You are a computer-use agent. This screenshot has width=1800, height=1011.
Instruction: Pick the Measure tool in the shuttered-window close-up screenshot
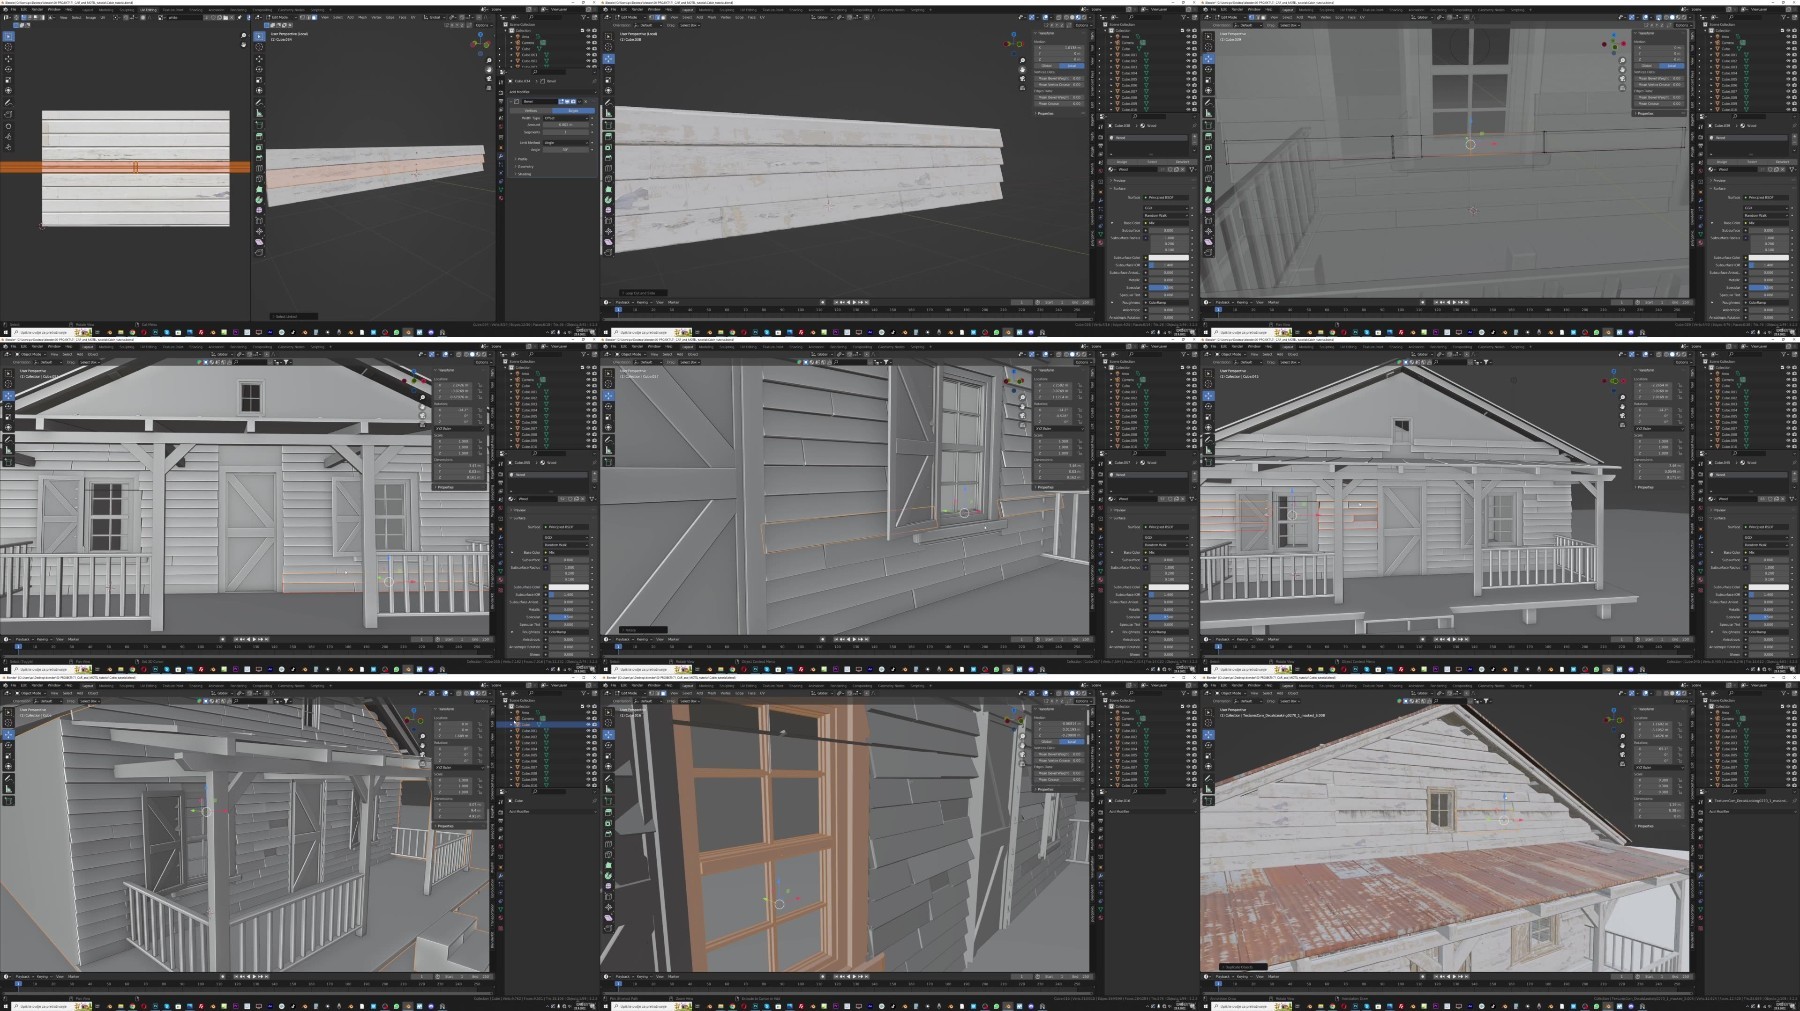coord(608,450)
